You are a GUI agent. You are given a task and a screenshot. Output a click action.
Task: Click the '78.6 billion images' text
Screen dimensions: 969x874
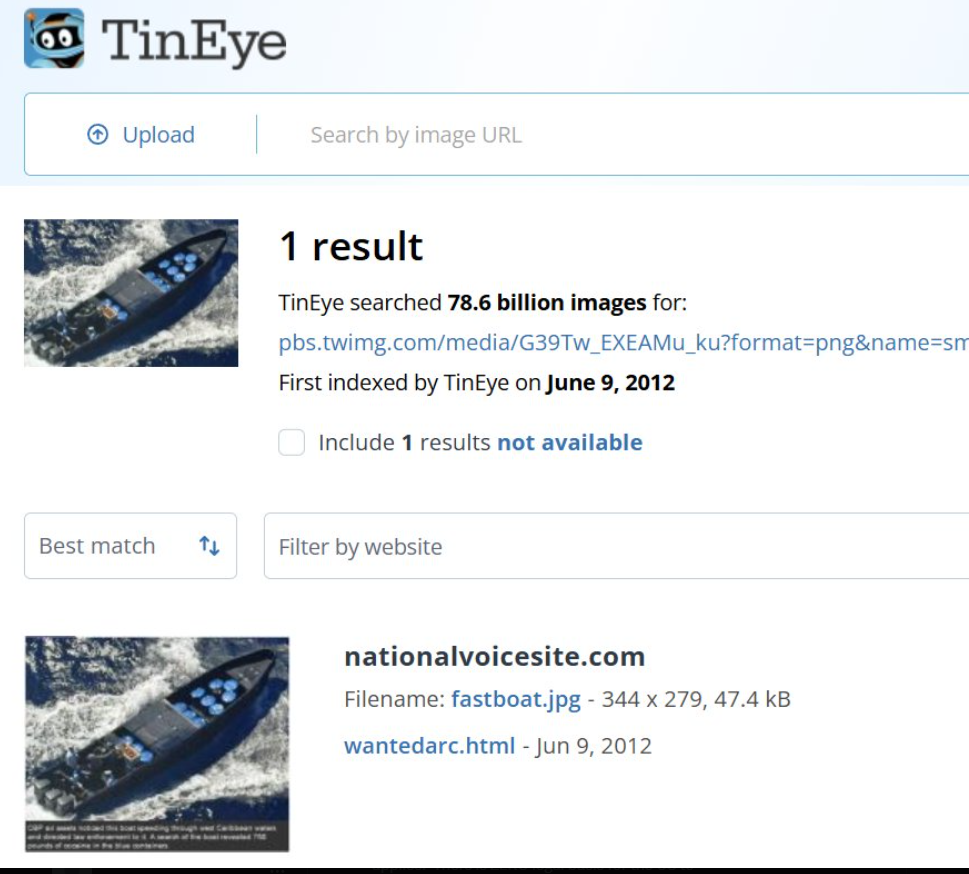click(x=547, y=303)
